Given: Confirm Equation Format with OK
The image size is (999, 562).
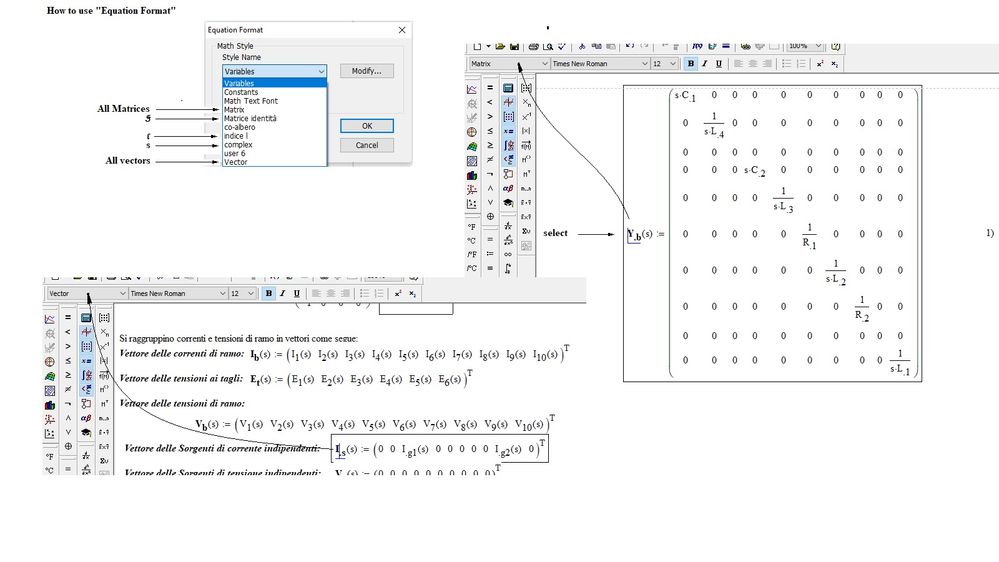Looking at the screenshot, I should [366, 126].
